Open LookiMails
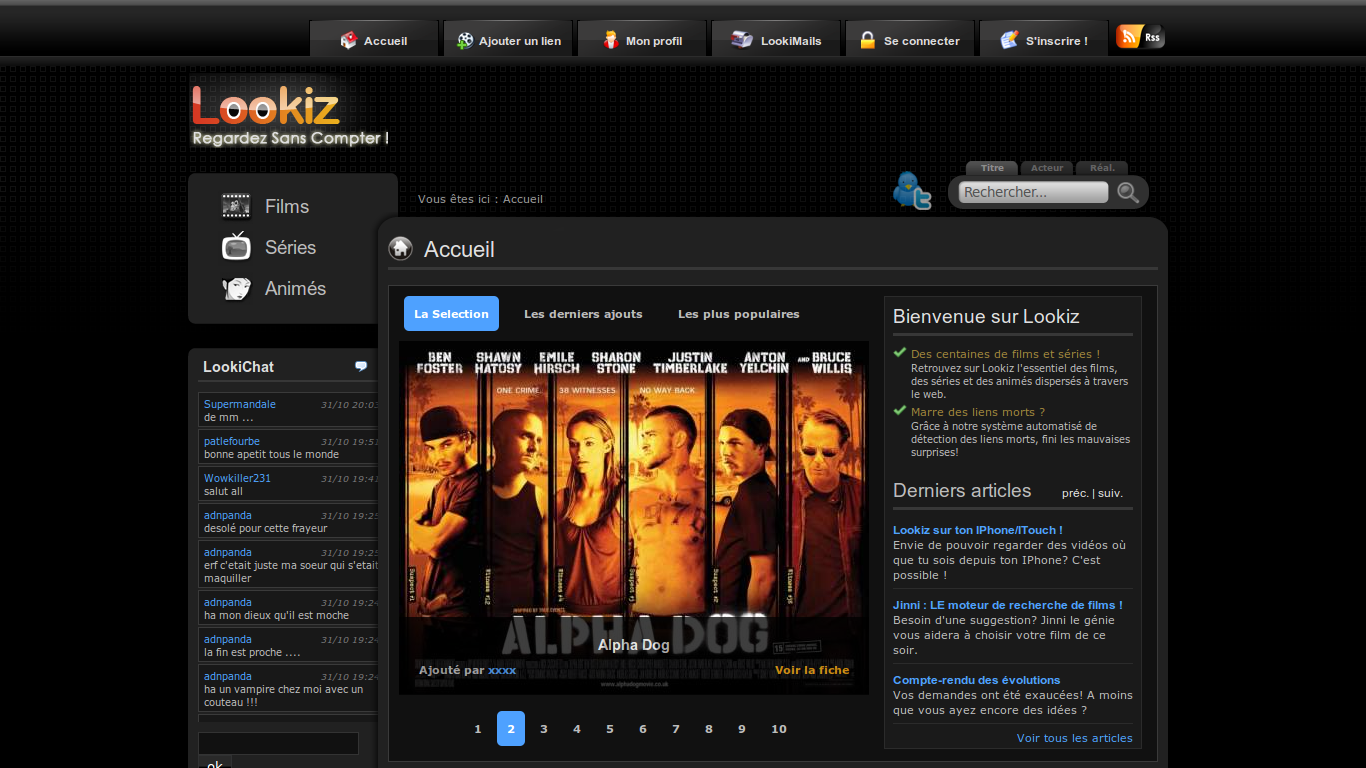1366x768 pixels. click(x=776, y=40)
